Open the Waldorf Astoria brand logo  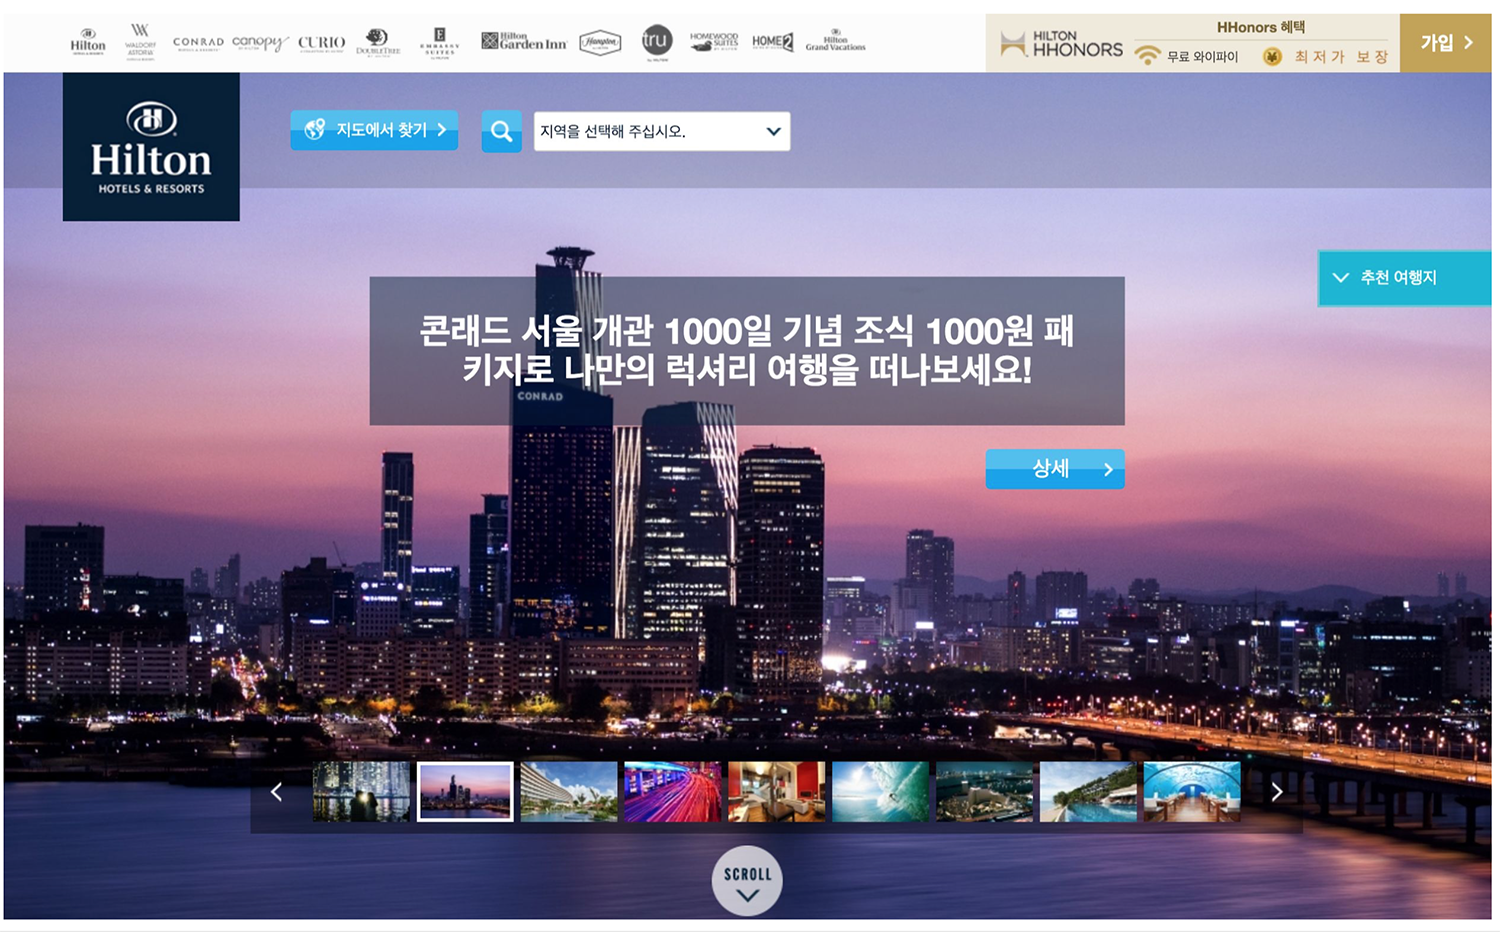140,42
